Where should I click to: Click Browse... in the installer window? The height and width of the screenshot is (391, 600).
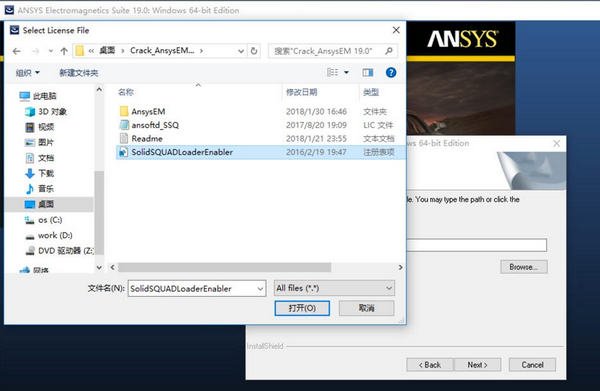pyautogui.click(x=524, y=267)
